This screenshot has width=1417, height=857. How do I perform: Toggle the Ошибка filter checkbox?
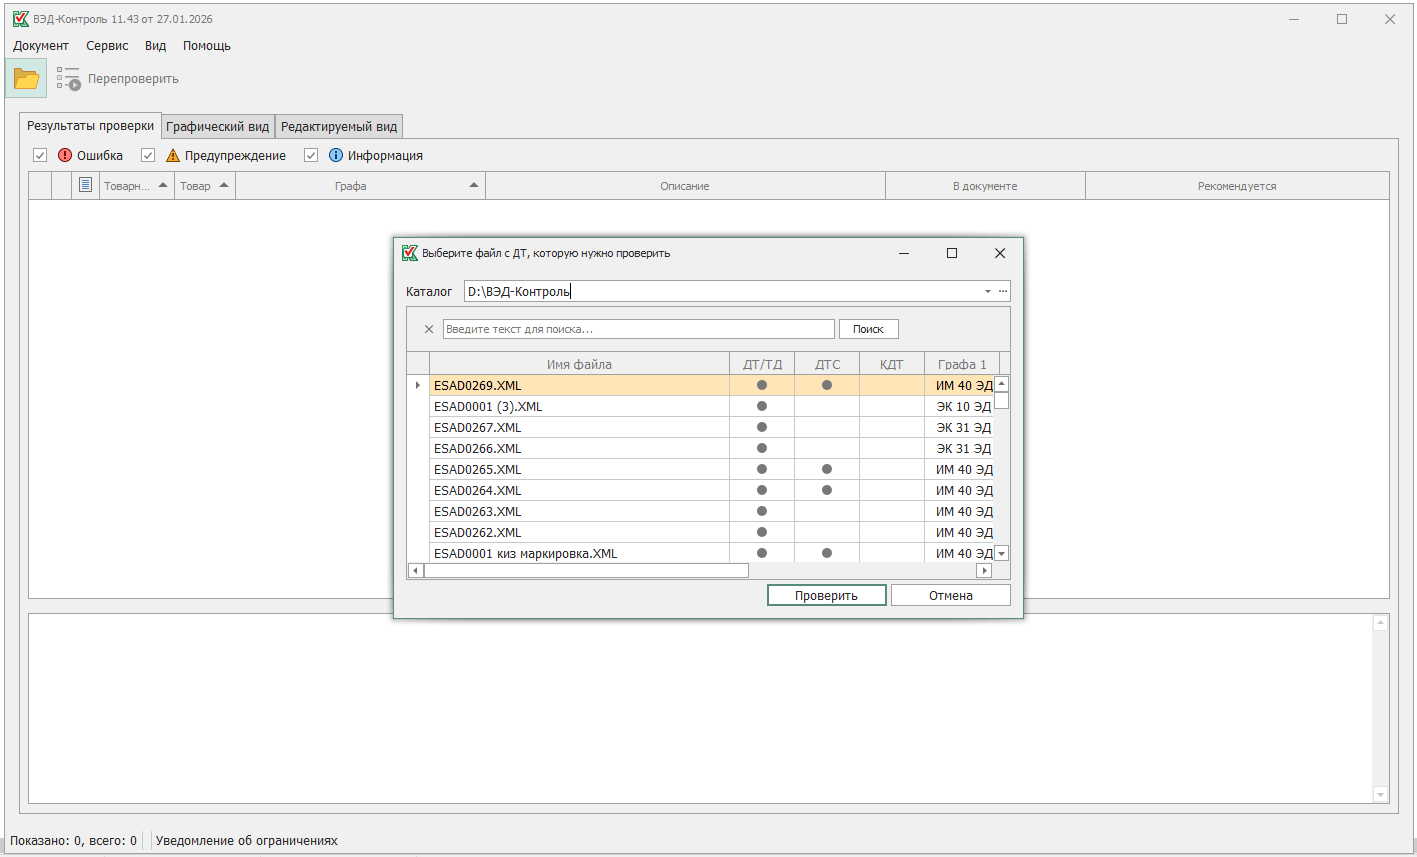click(40, 155)
